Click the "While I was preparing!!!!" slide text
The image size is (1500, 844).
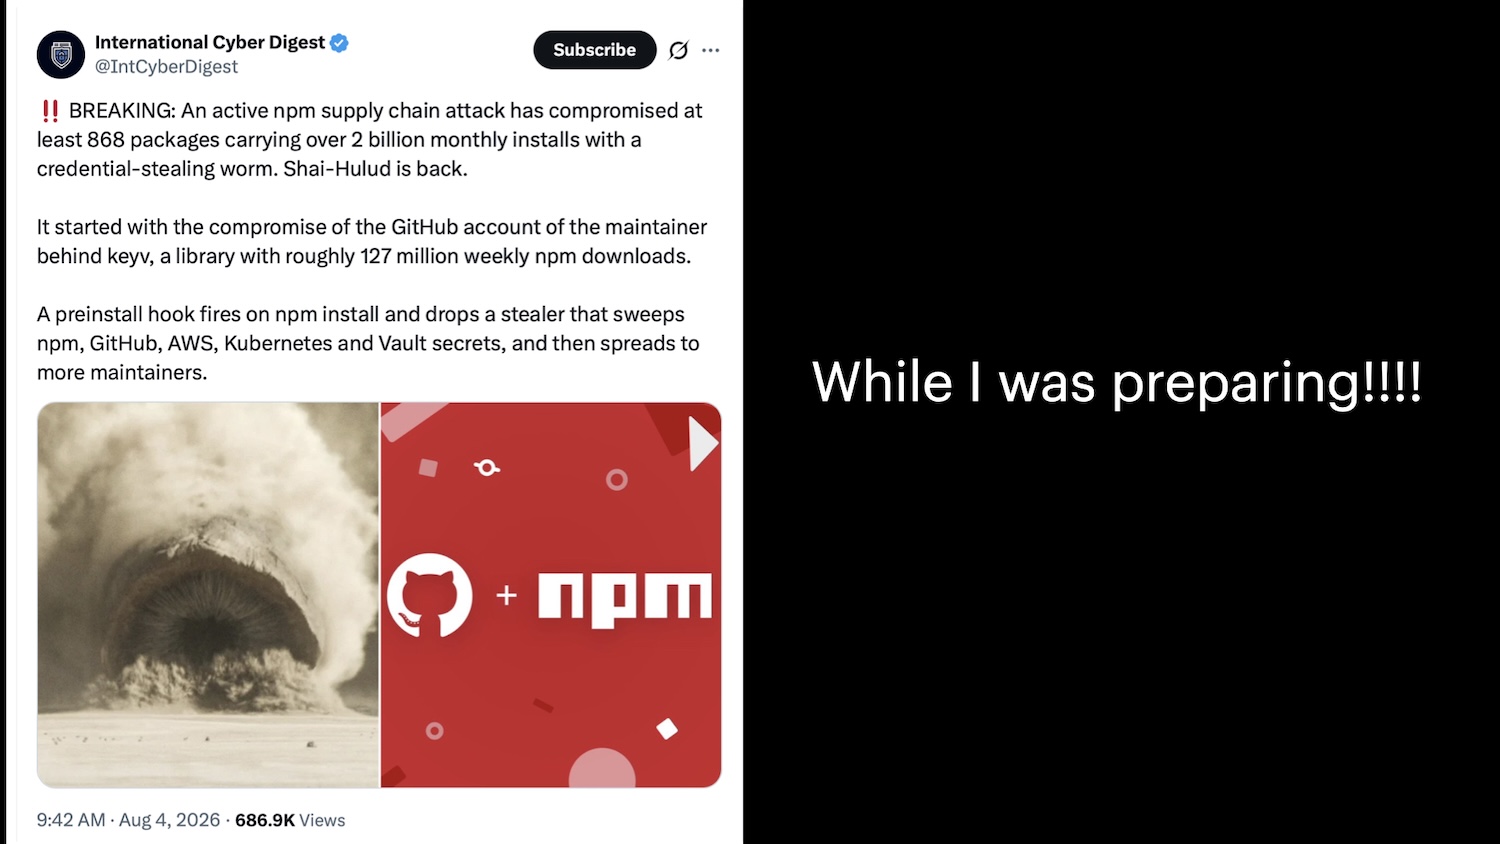1117,383
